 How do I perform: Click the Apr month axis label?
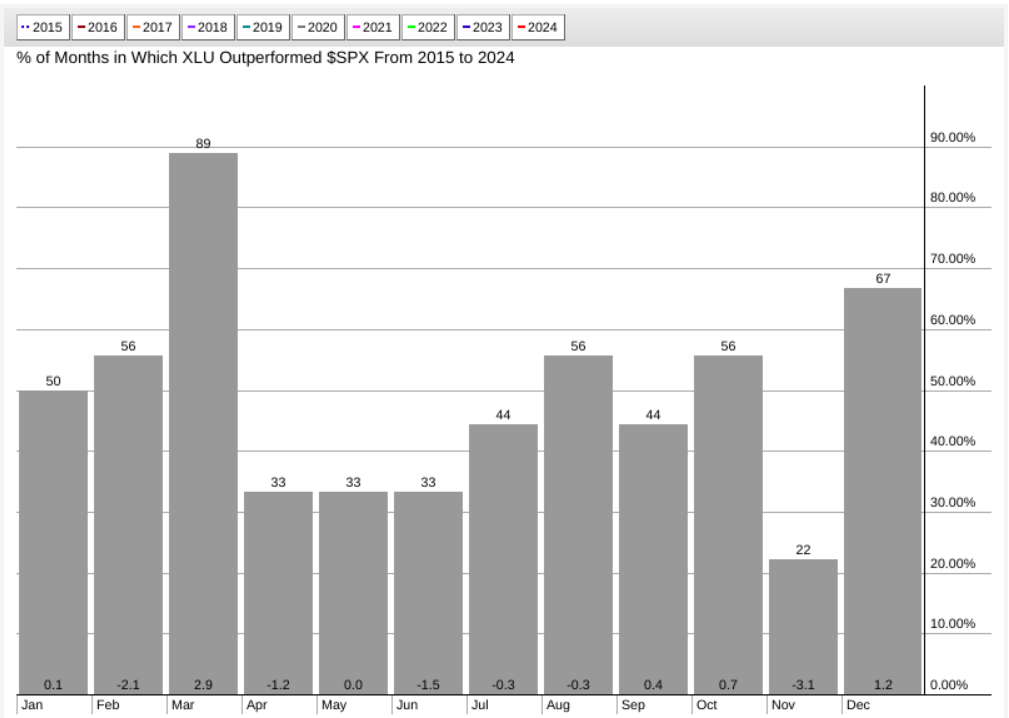pos(257,705)
